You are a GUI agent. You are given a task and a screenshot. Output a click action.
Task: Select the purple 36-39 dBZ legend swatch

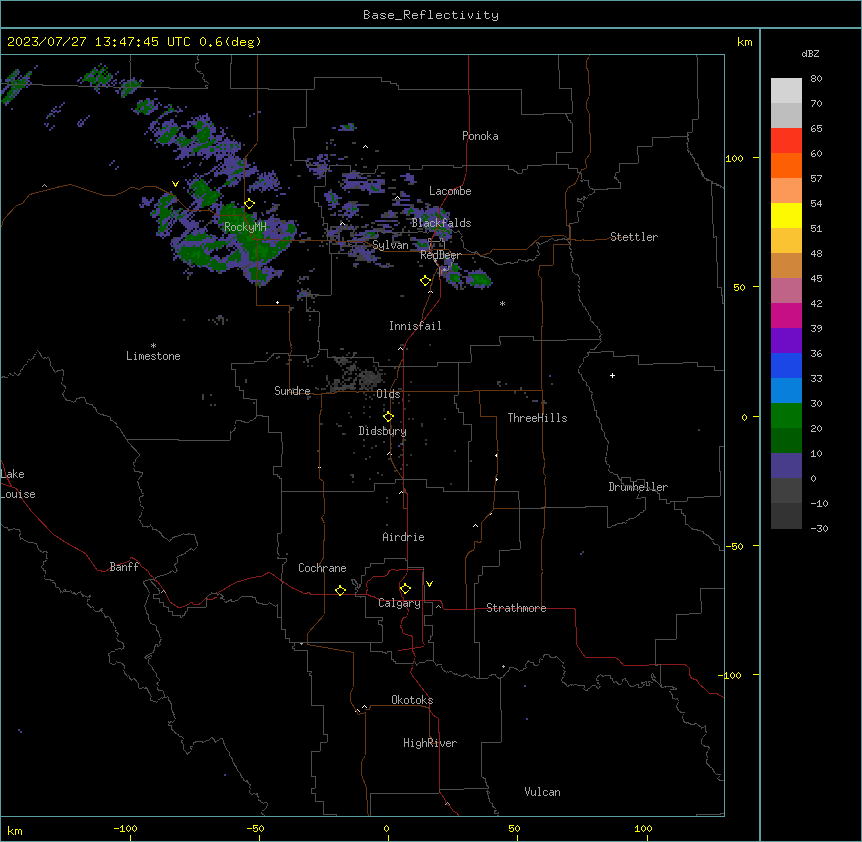tap(786, 341)
